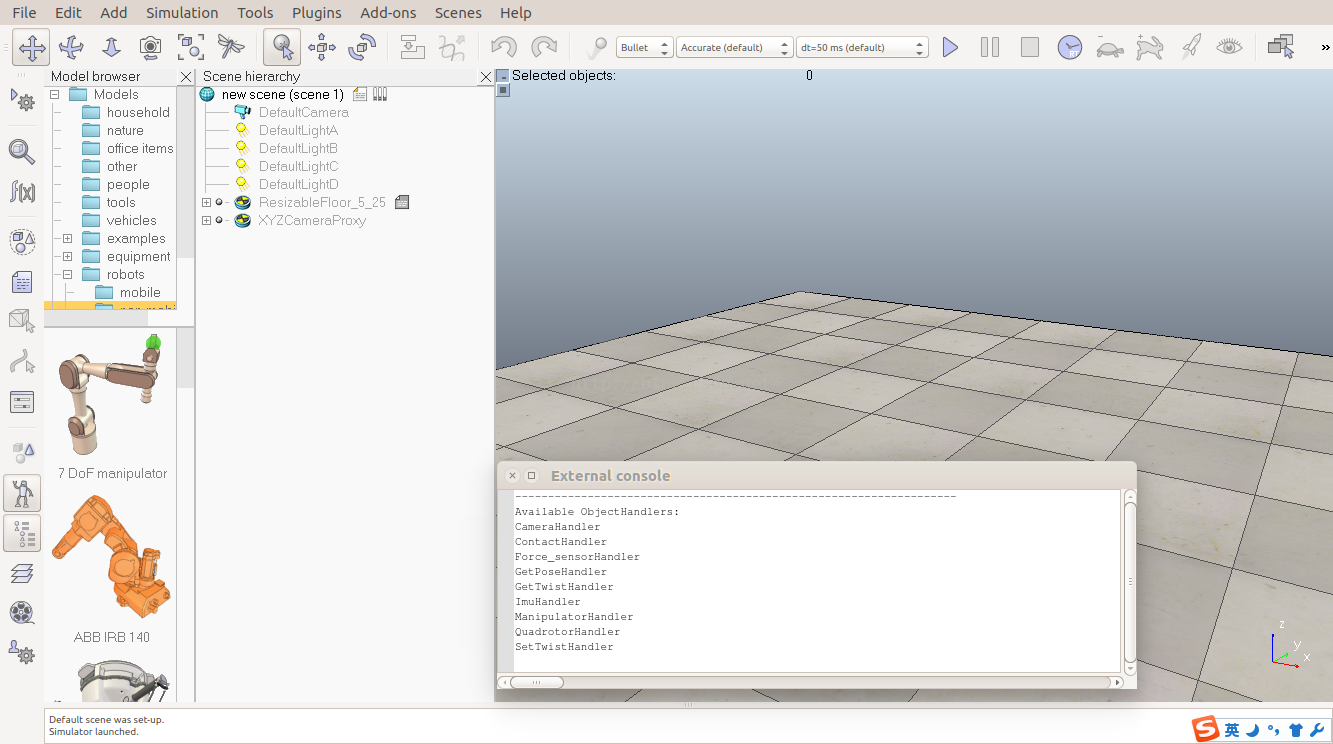Image resolution: width=1333 pixels, height=744 pixels.
Task: Stop the simulation
Action: 1030,47
